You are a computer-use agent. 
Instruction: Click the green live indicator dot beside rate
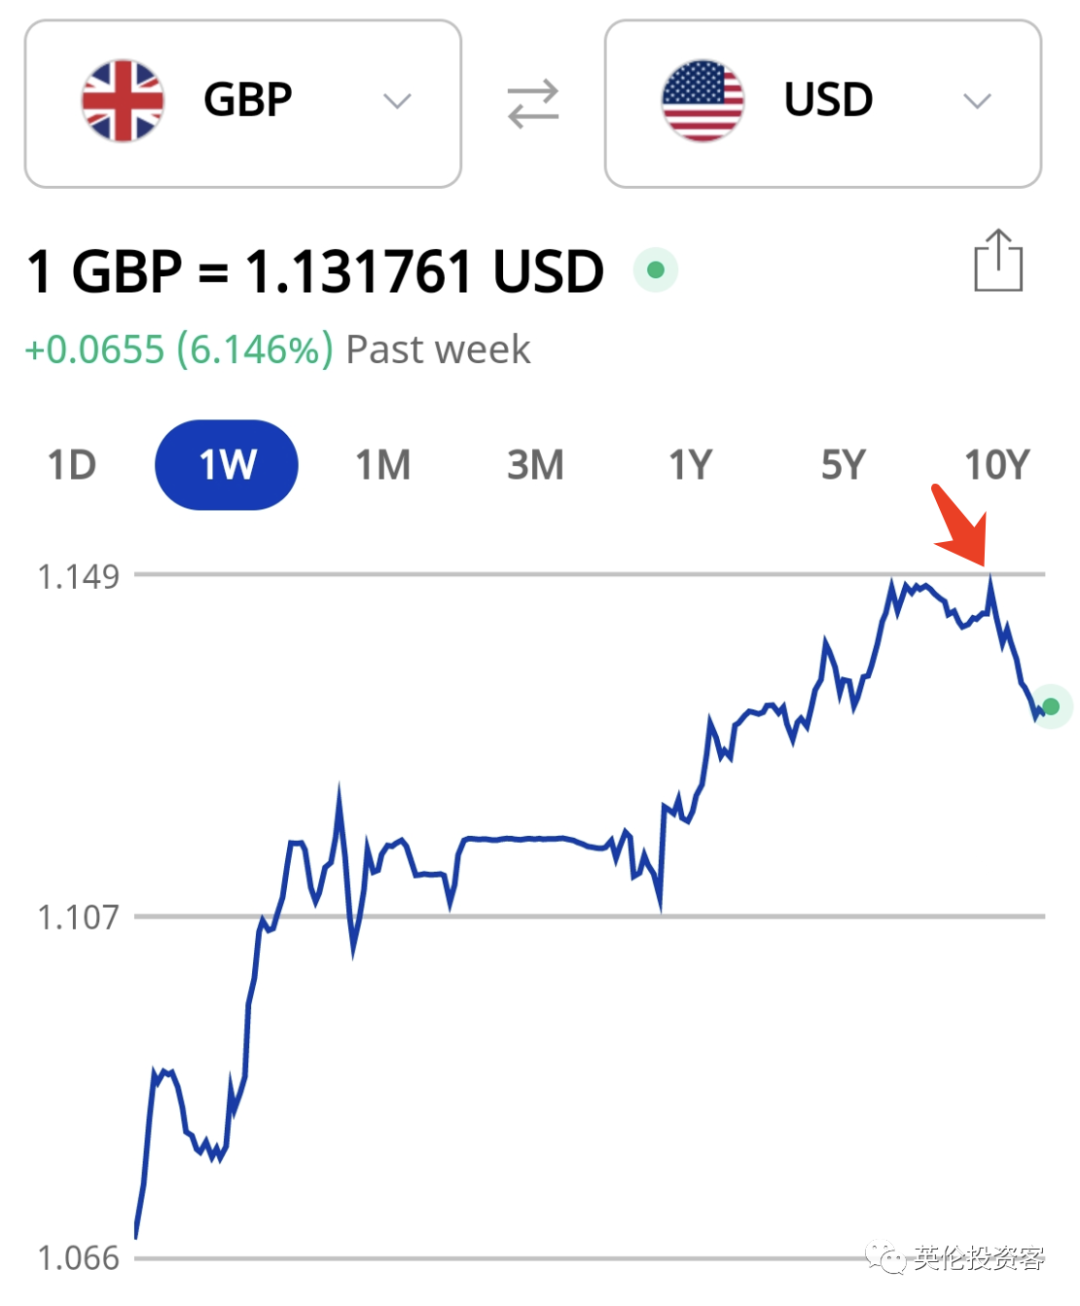(x=656, y=270)
